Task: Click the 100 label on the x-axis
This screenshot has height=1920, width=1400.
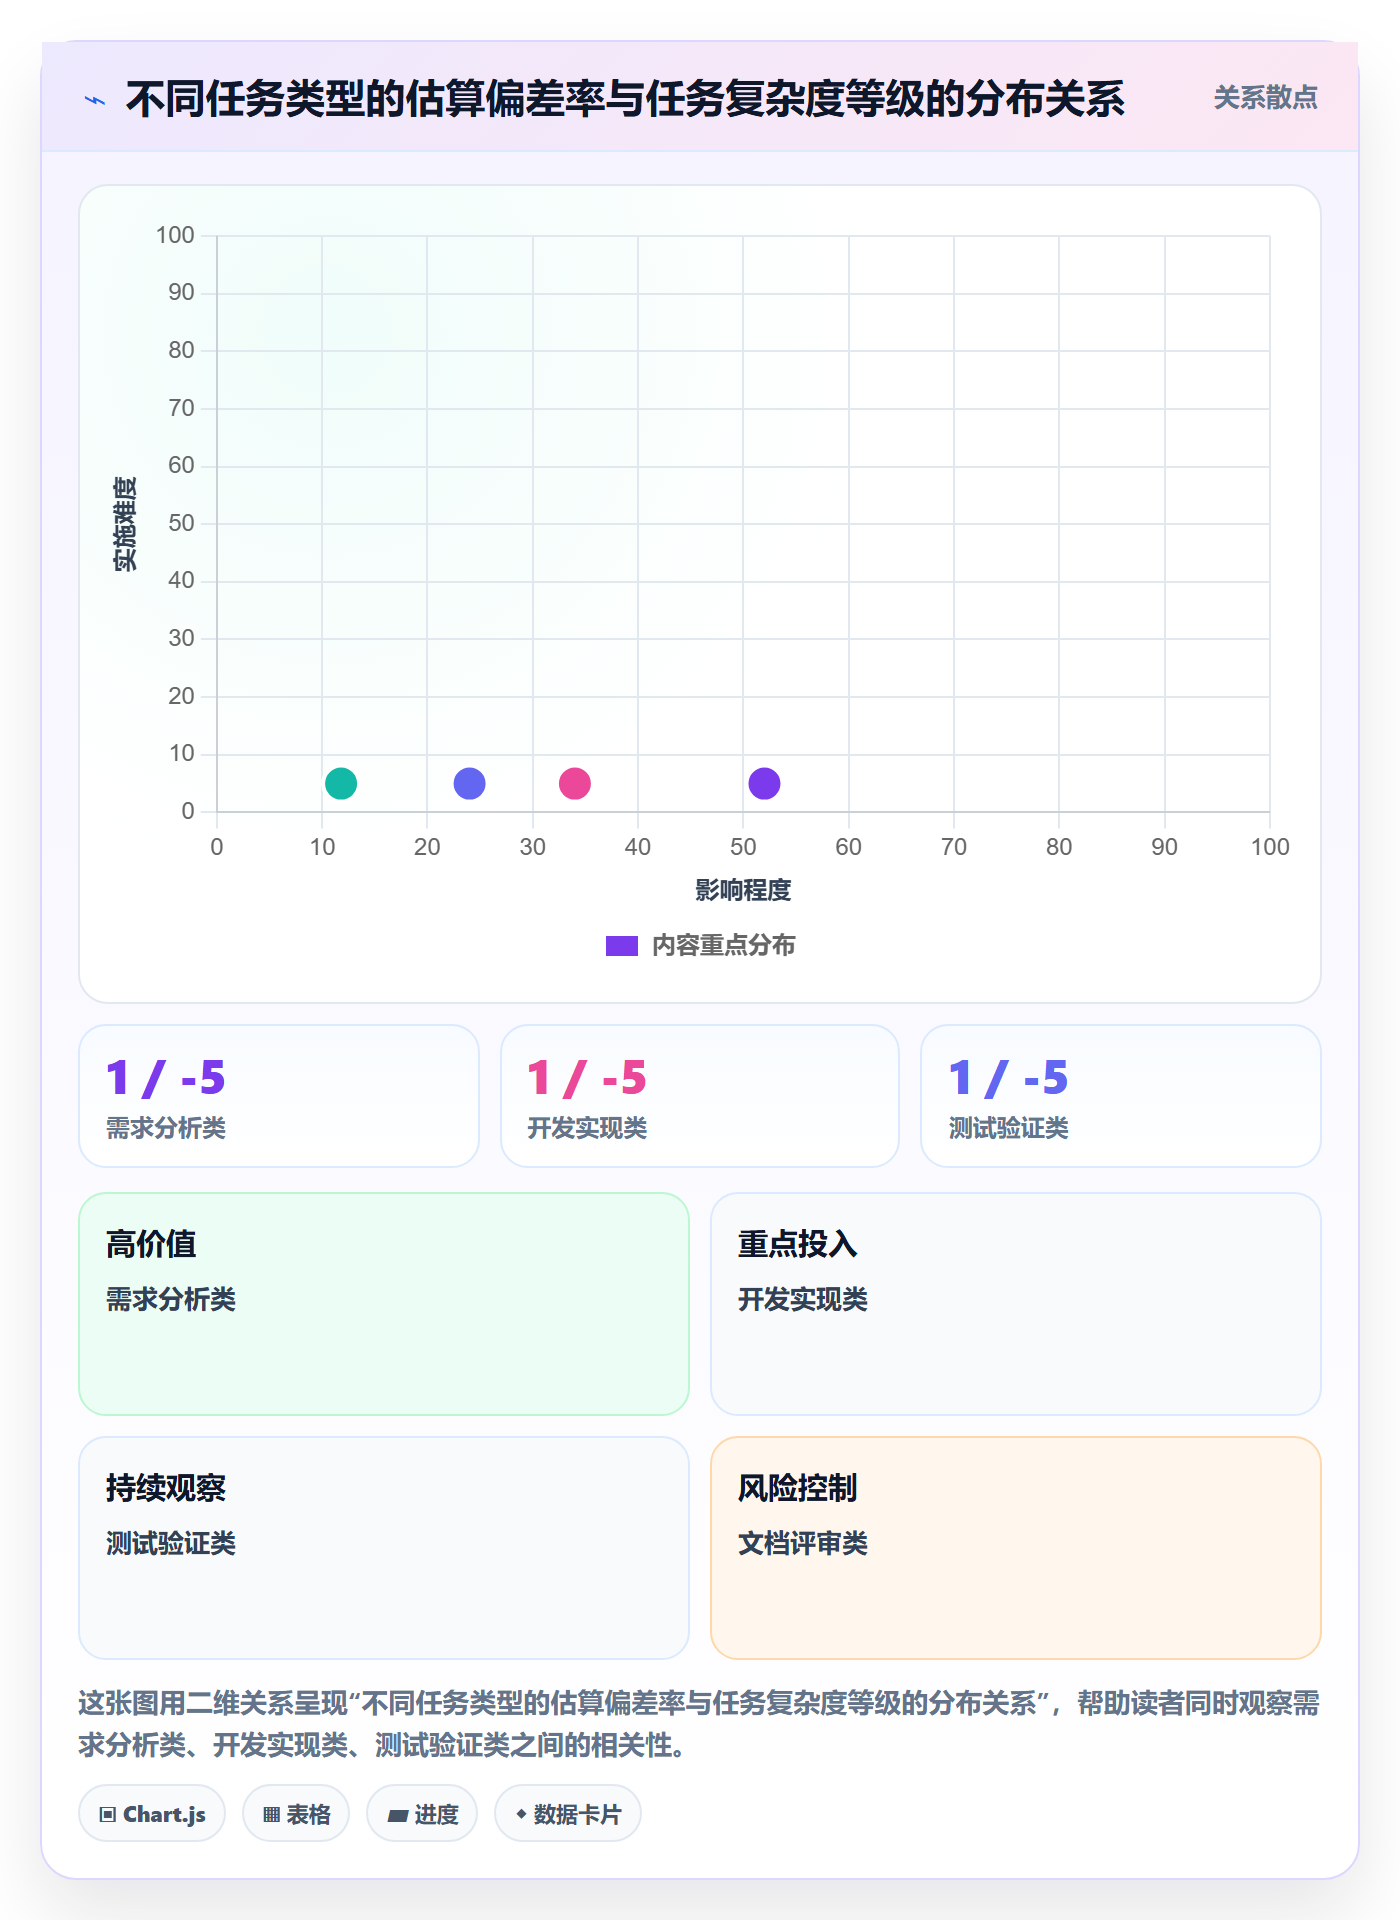Action: click(x=1270, y=847)
